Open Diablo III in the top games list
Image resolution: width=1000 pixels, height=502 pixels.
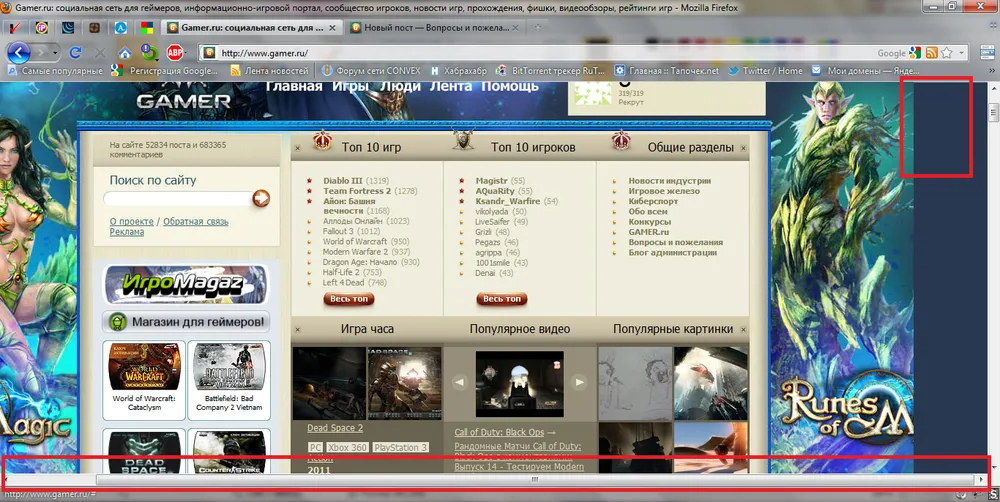coord(342,181)
